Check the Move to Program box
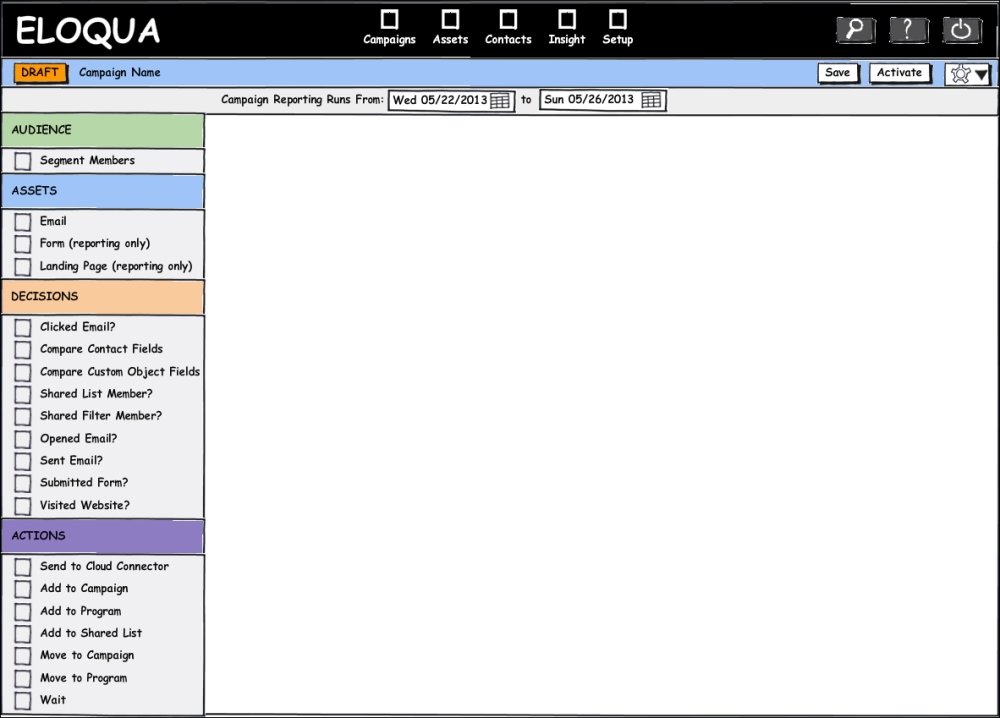 click(x=23, y=678)
